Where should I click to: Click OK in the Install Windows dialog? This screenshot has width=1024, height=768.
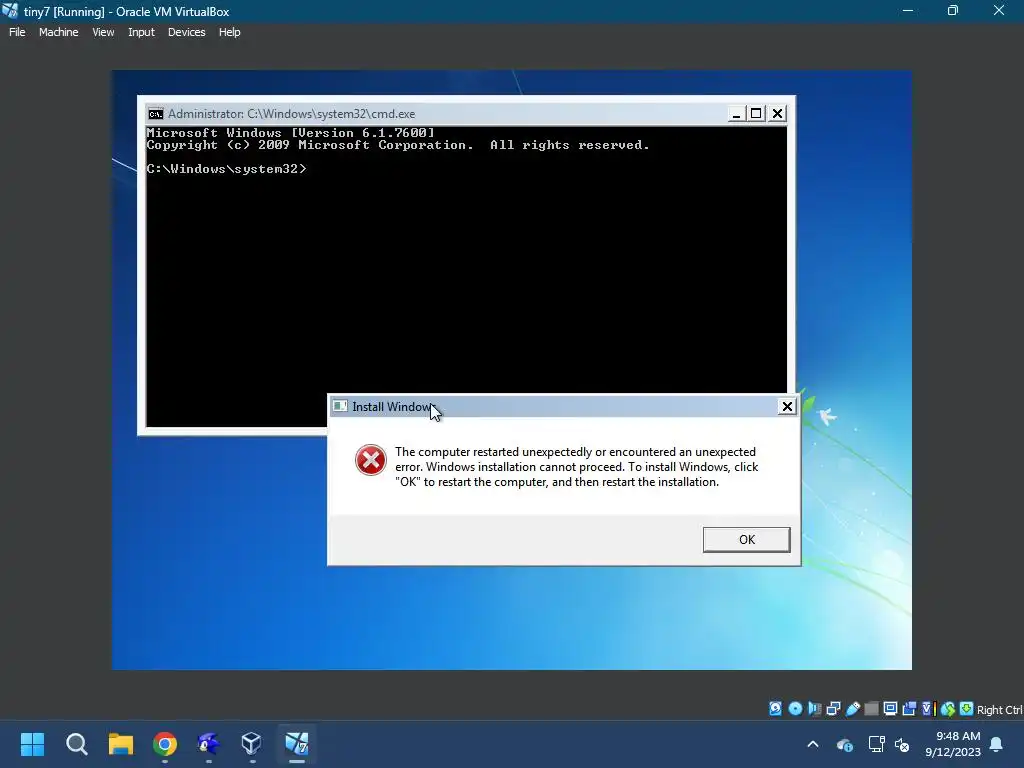pyautogui.click(x=746, y=539)
